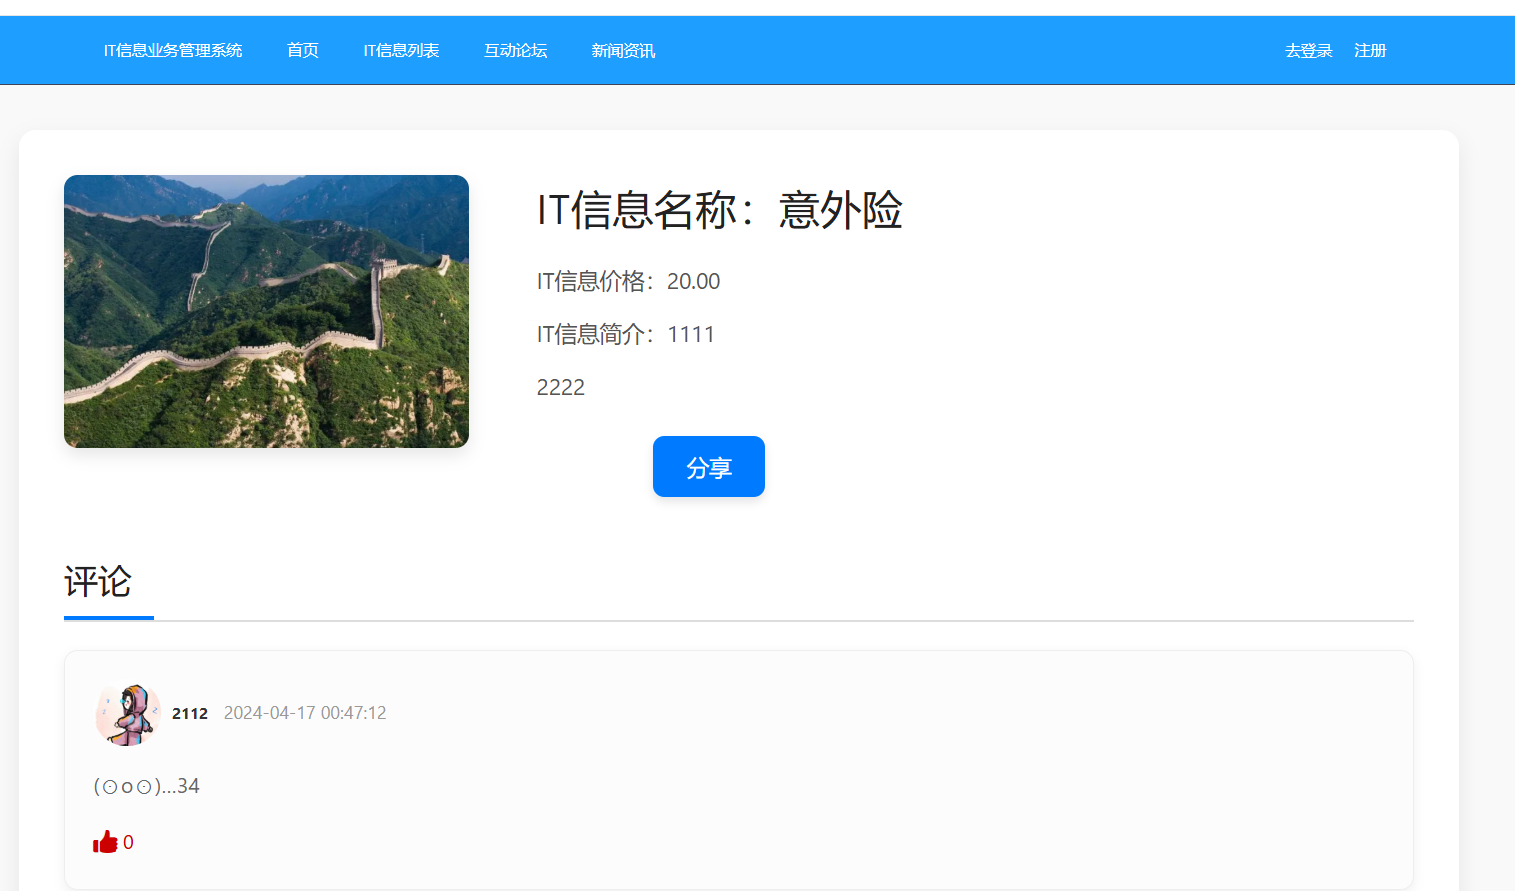Open the IT信息列表 menu item
The image size is (1515, 891).
pos(401,51)
